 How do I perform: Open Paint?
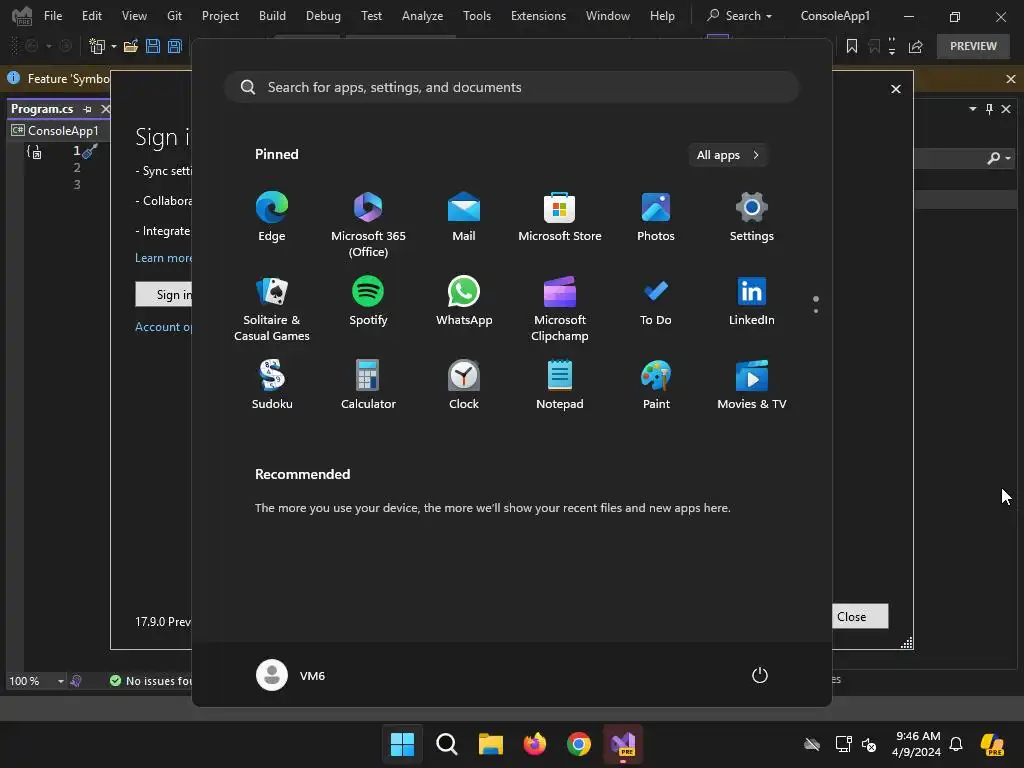(656, 385)
